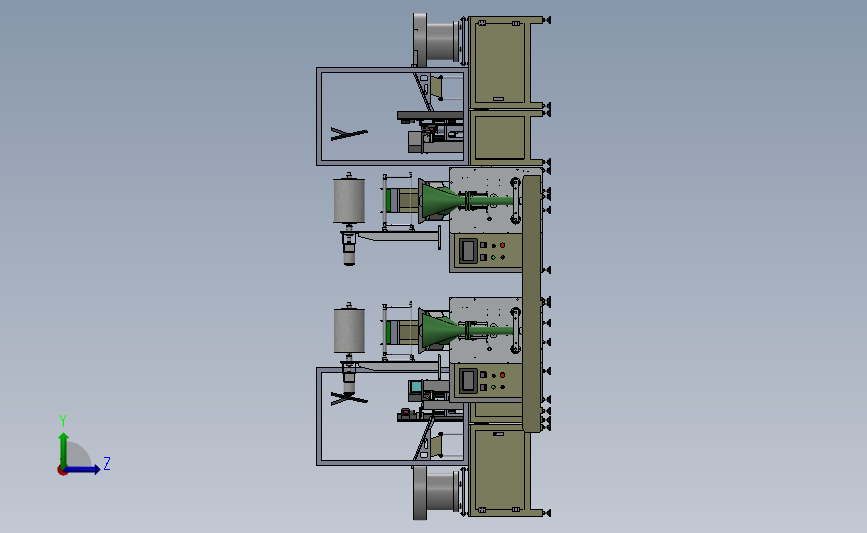Image resolution: width=867 pixels, height=533 pixels.
Task: Click the blue Z axis arrow of the triad
Action: click(x=83, y=470)
